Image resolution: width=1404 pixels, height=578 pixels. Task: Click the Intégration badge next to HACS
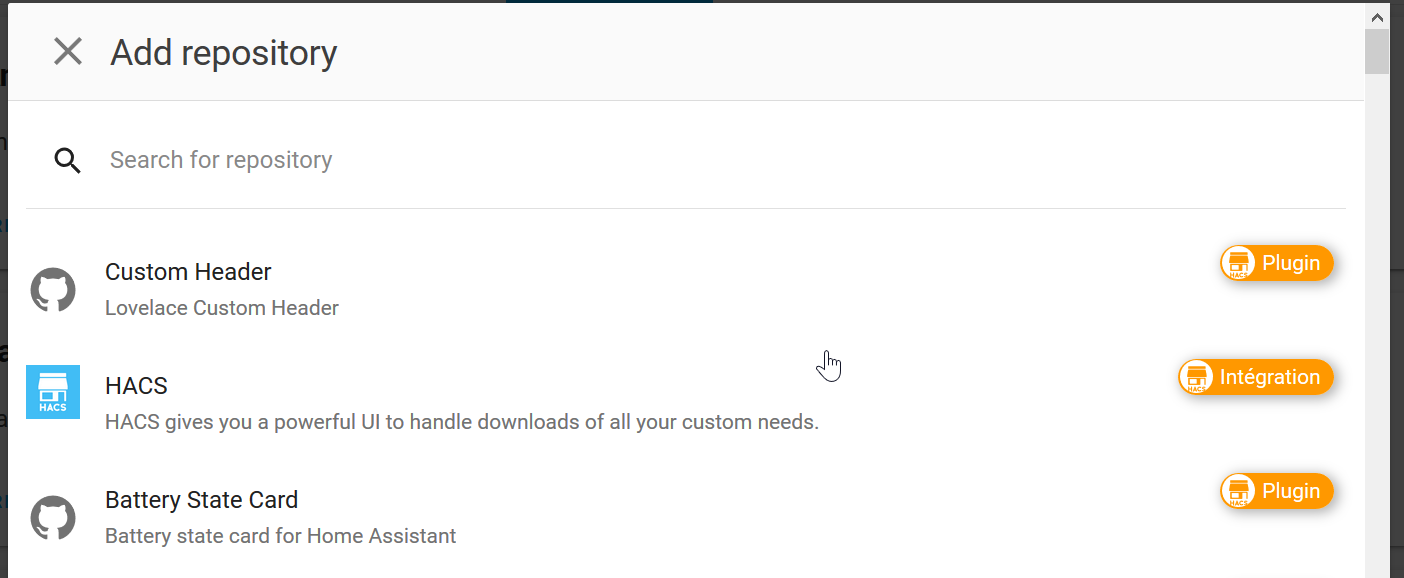(x=1255, y=377)
